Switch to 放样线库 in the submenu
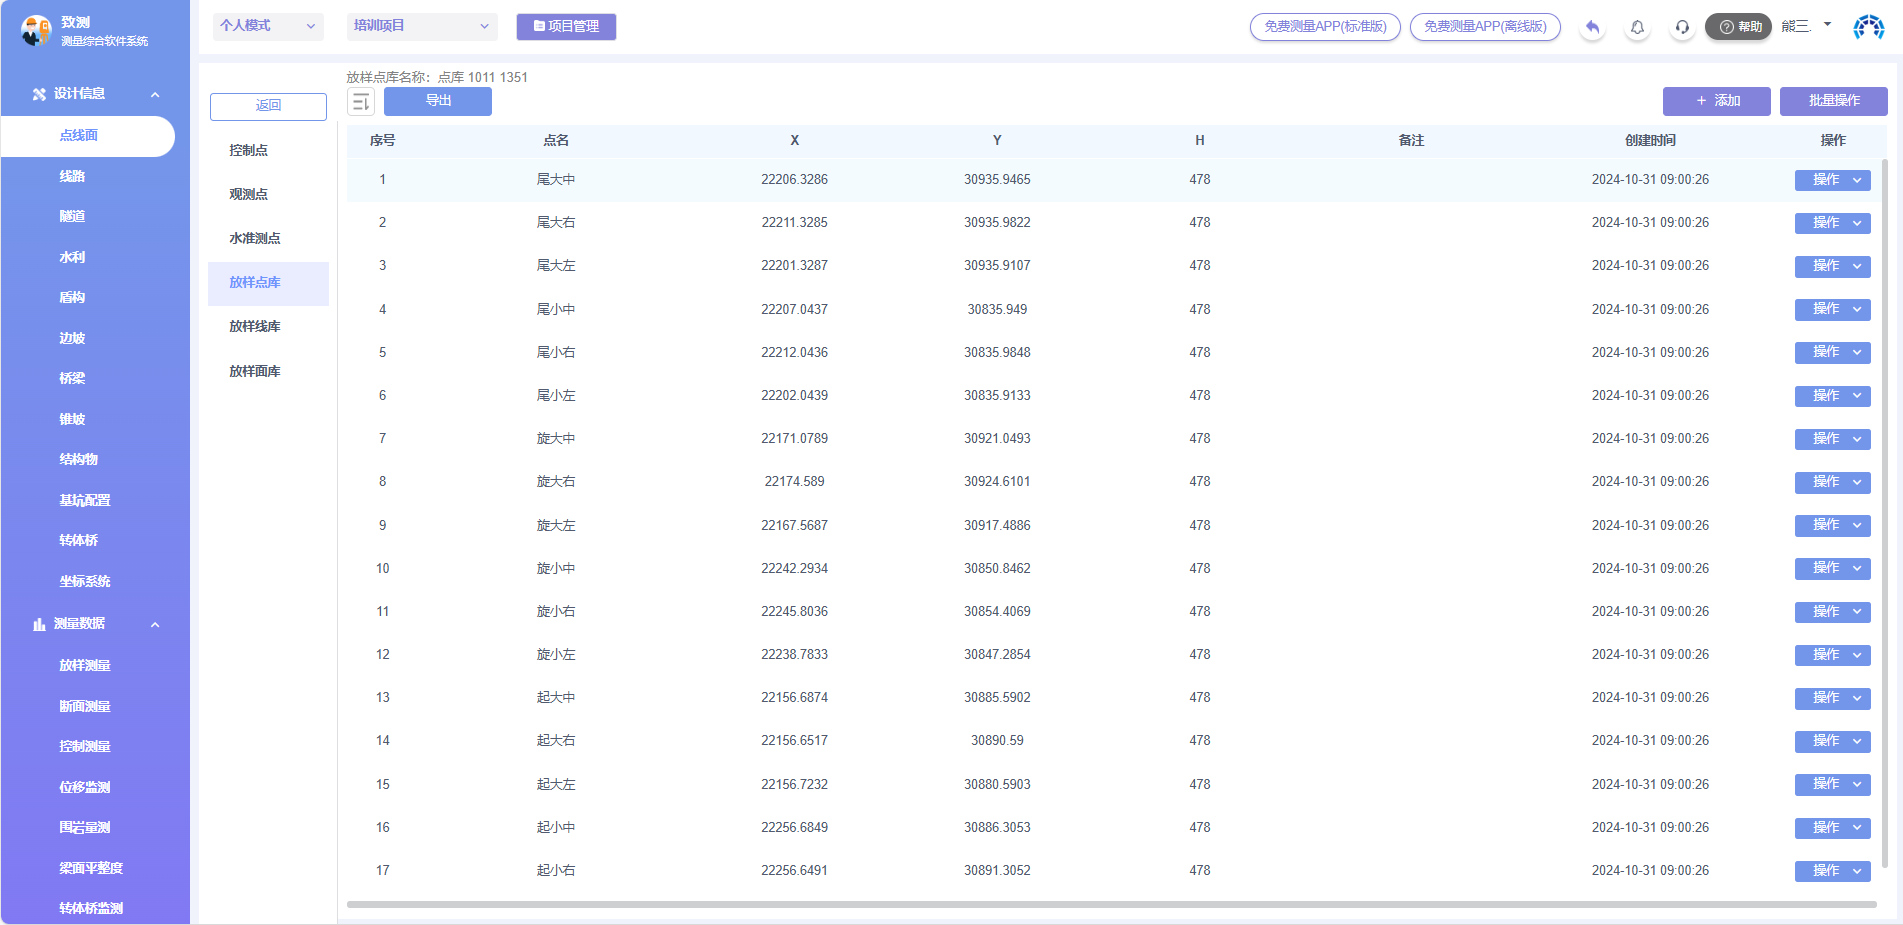The image size is (1903, 925). [x=255, y=326]
